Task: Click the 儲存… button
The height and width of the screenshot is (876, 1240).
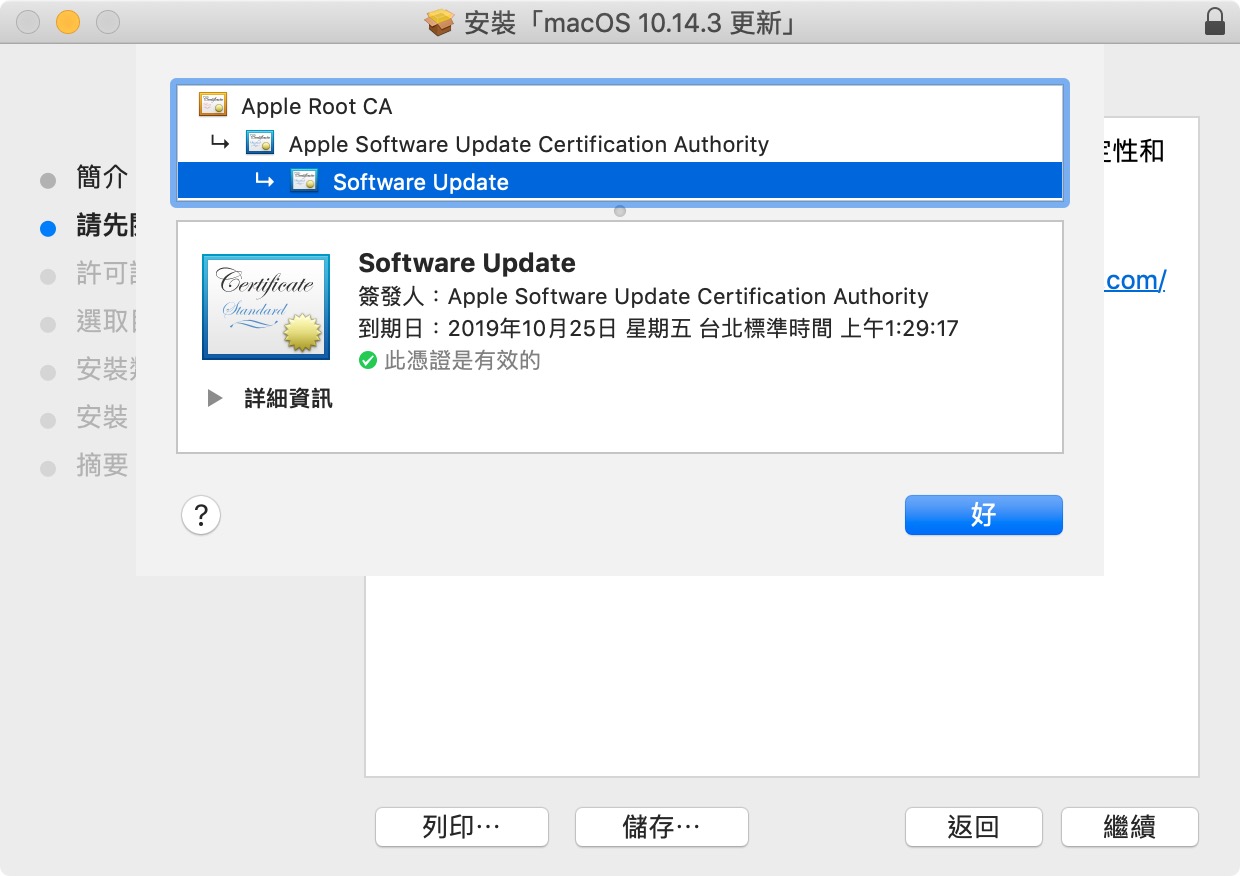Action: click(x=662, y=827)
